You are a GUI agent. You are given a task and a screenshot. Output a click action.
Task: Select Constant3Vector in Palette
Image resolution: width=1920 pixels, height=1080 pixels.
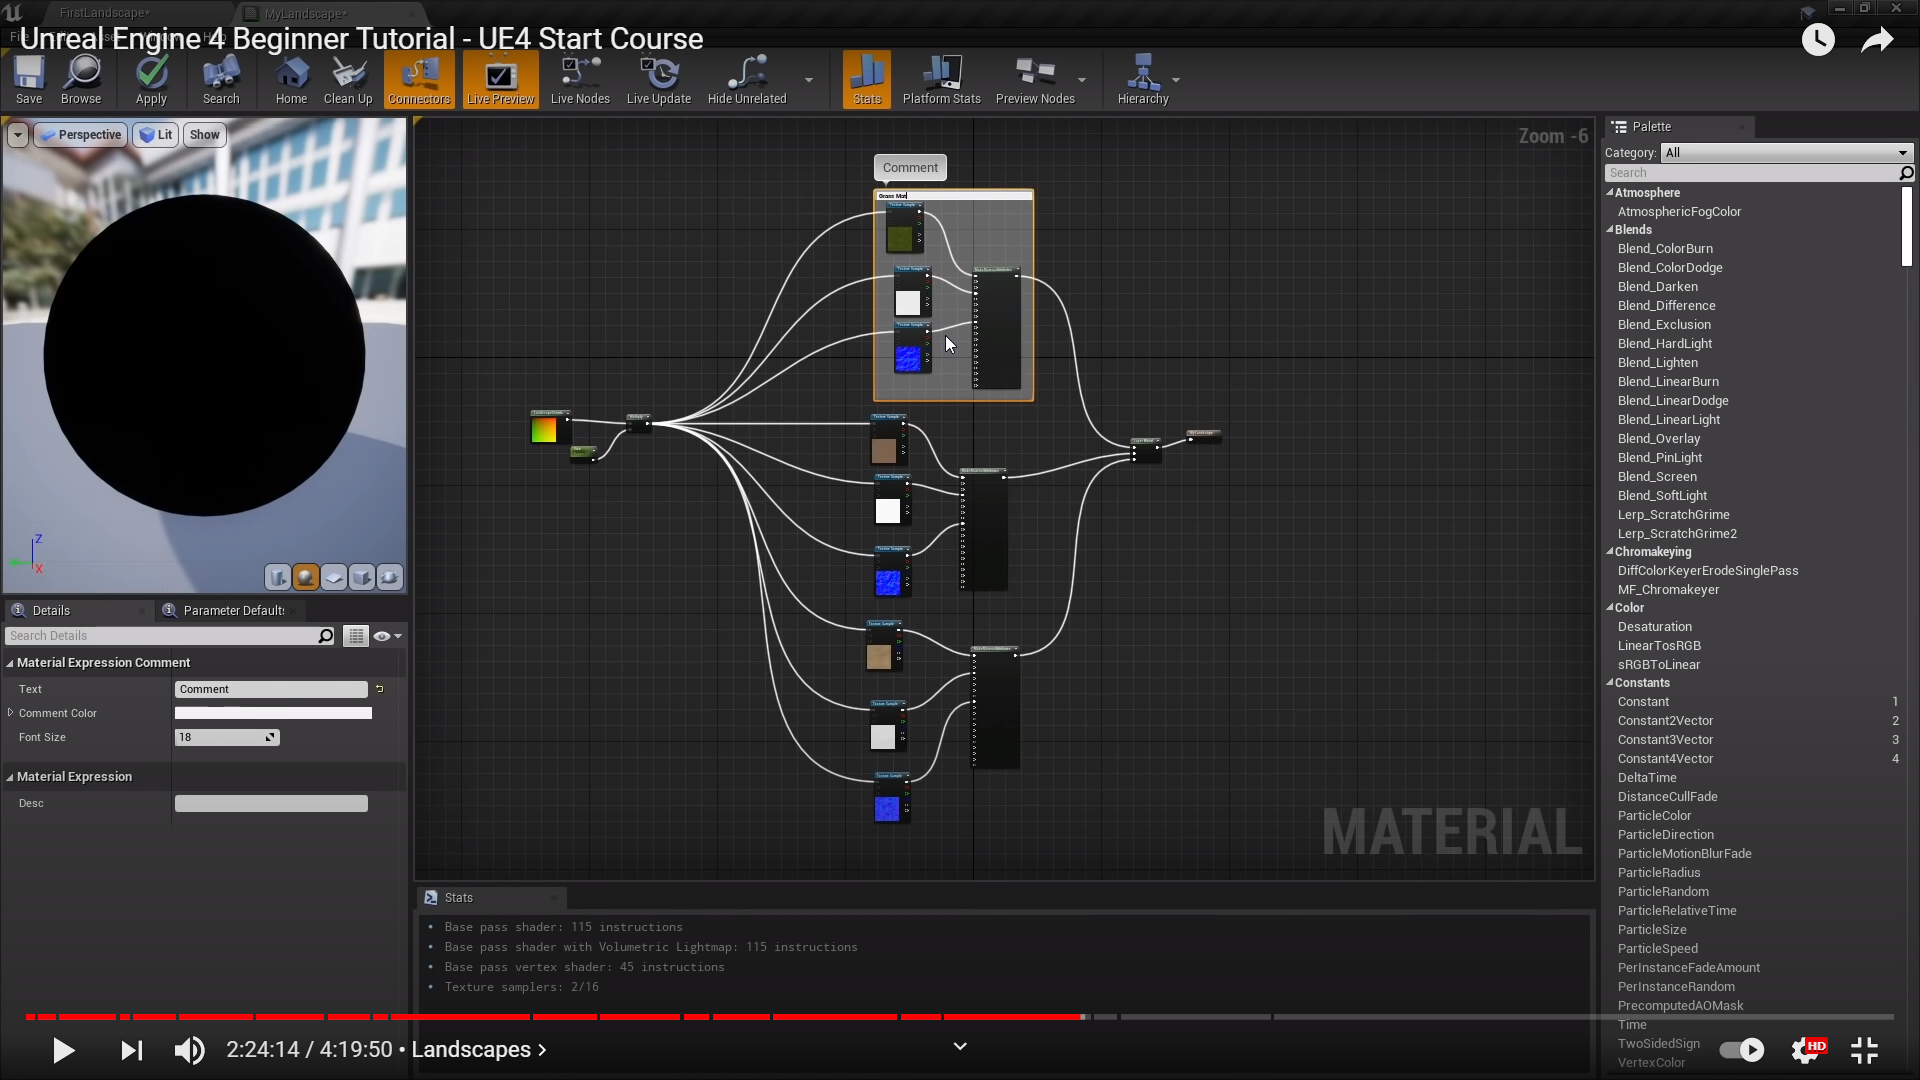point(1666,740)
